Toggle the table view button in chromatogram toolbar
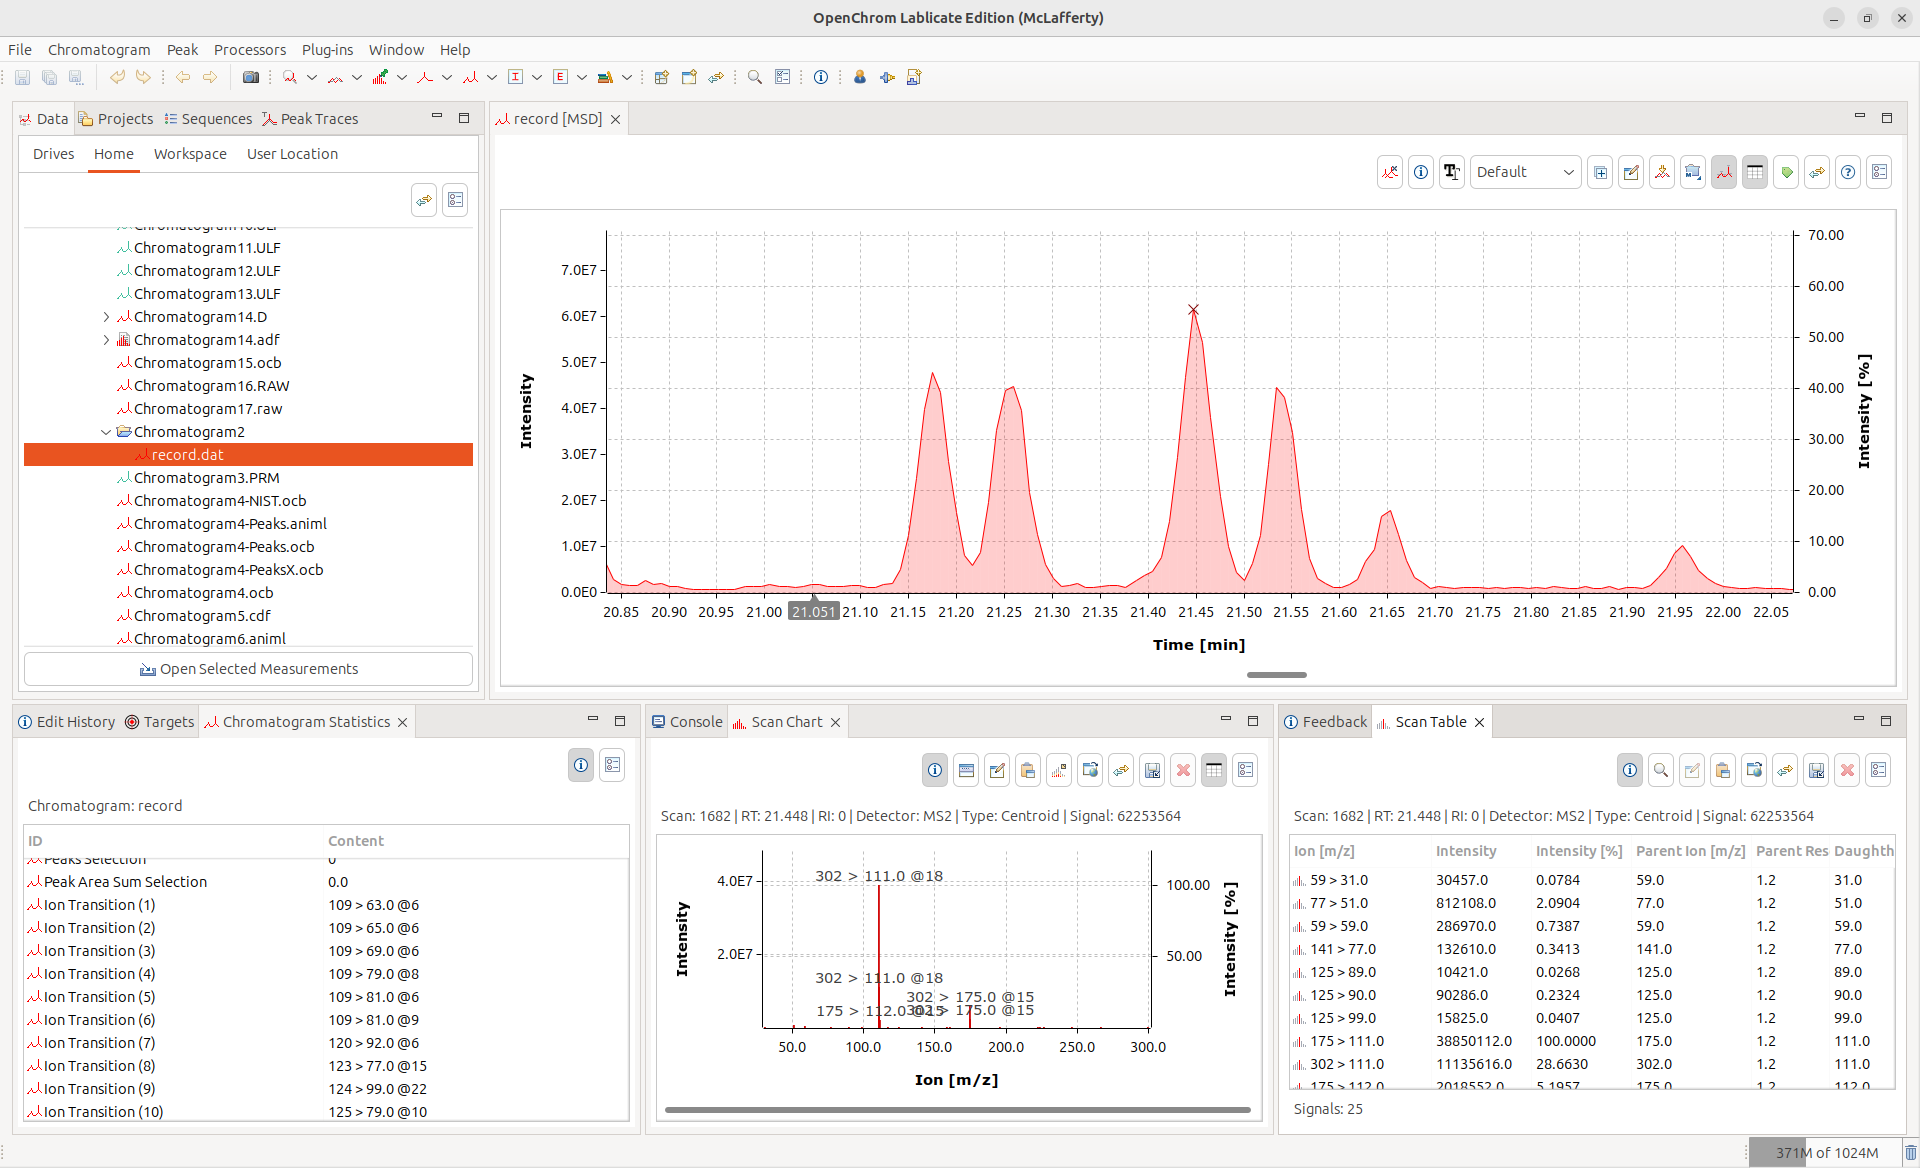Screen dimensions: 1920x1168 point(1755,172)
